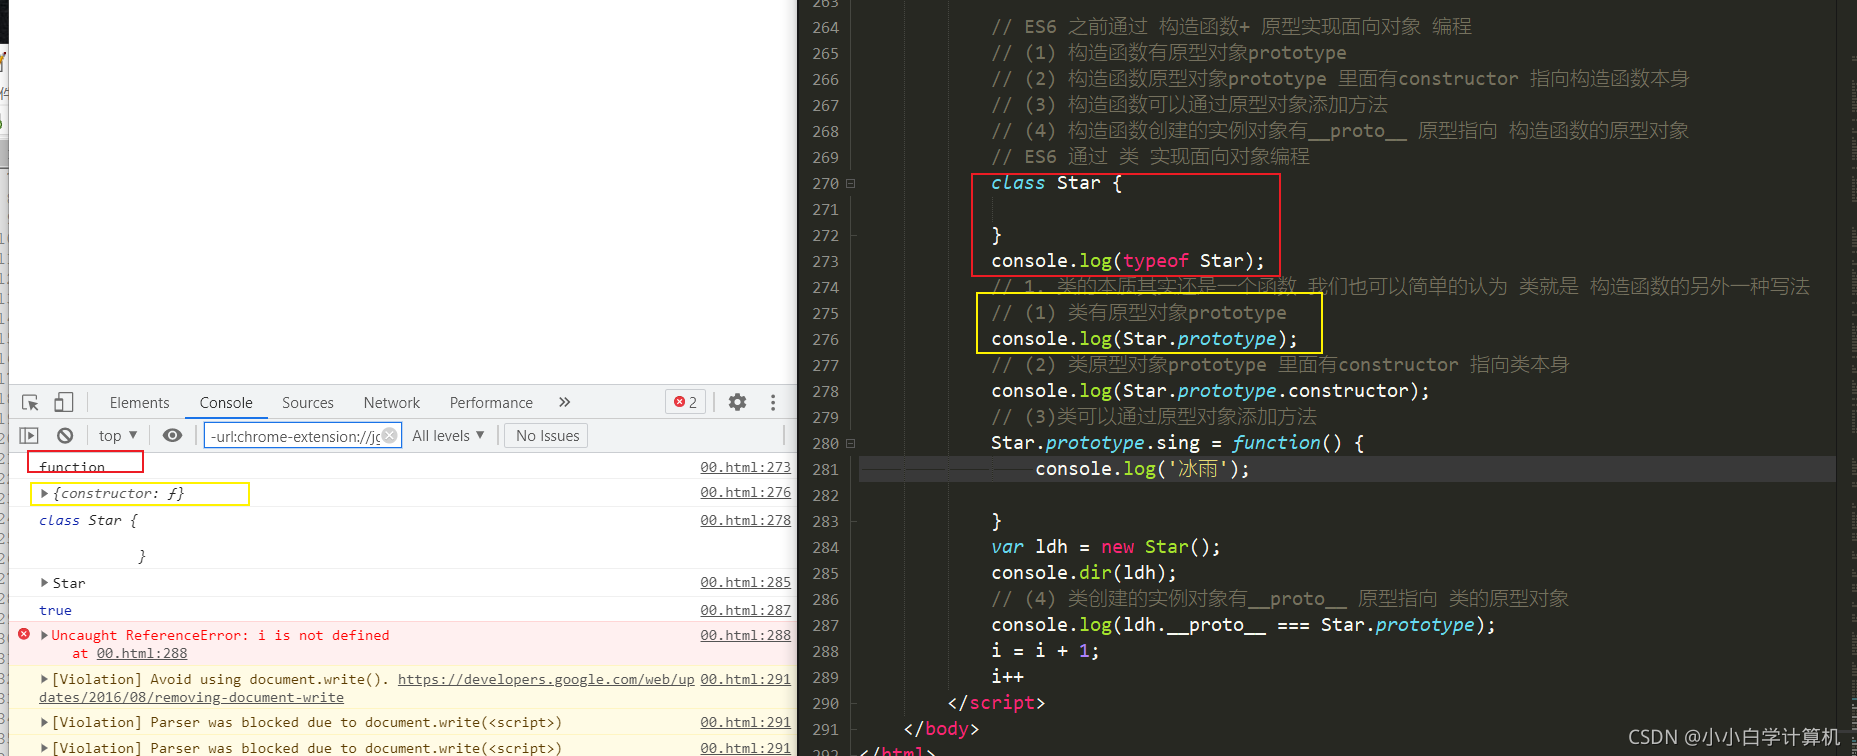Clear the console icon
The image size is (1857, 756).
pyautogui.click(x=65, y=435)
